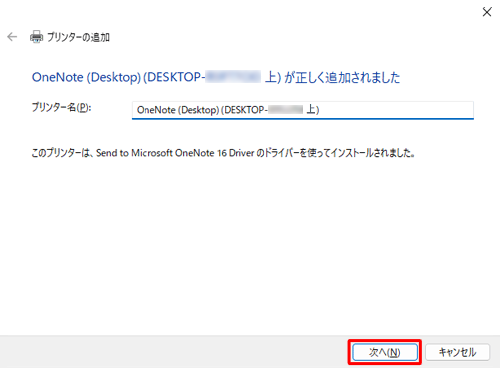Image resolution: width=500 pixels, height=368 pixels.
Task: Select the プリンターの追加 title text
Action: coord(78,37)
